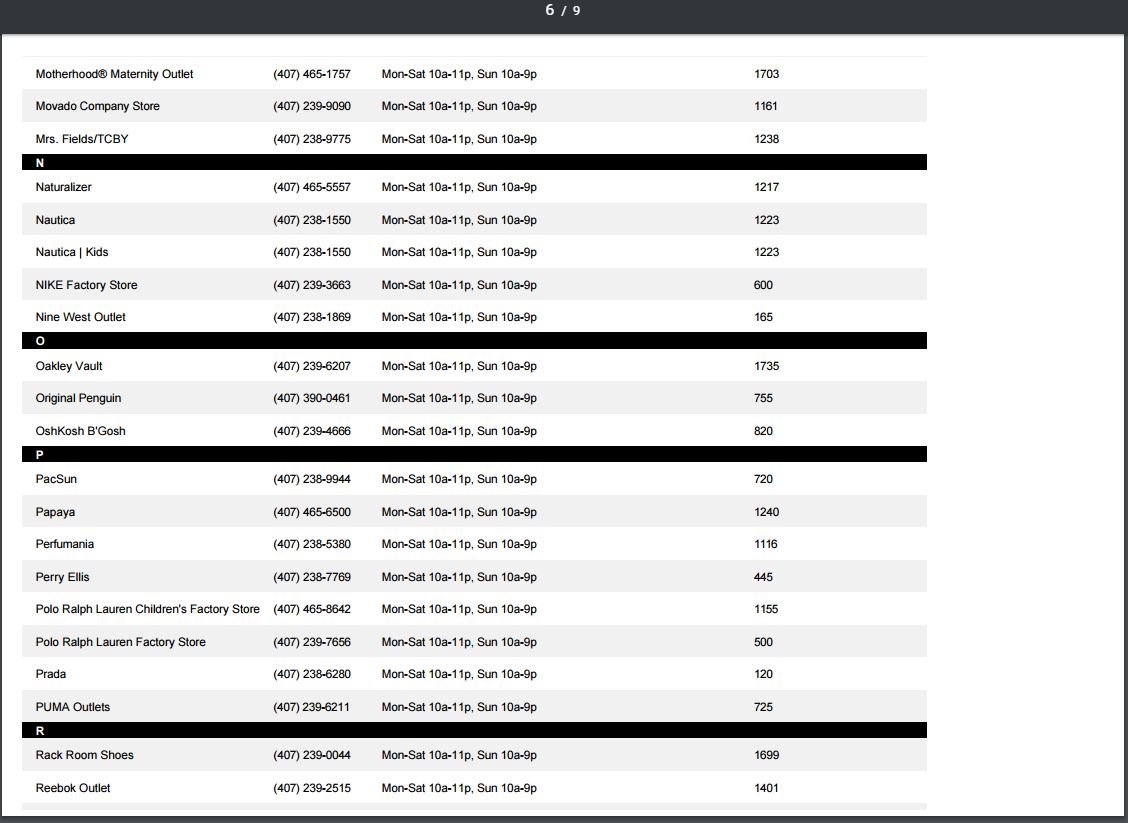Viewport: 1128px width, 823px height.
Task: Select the Oakley Vault store entry
Action: click(69, 366)
